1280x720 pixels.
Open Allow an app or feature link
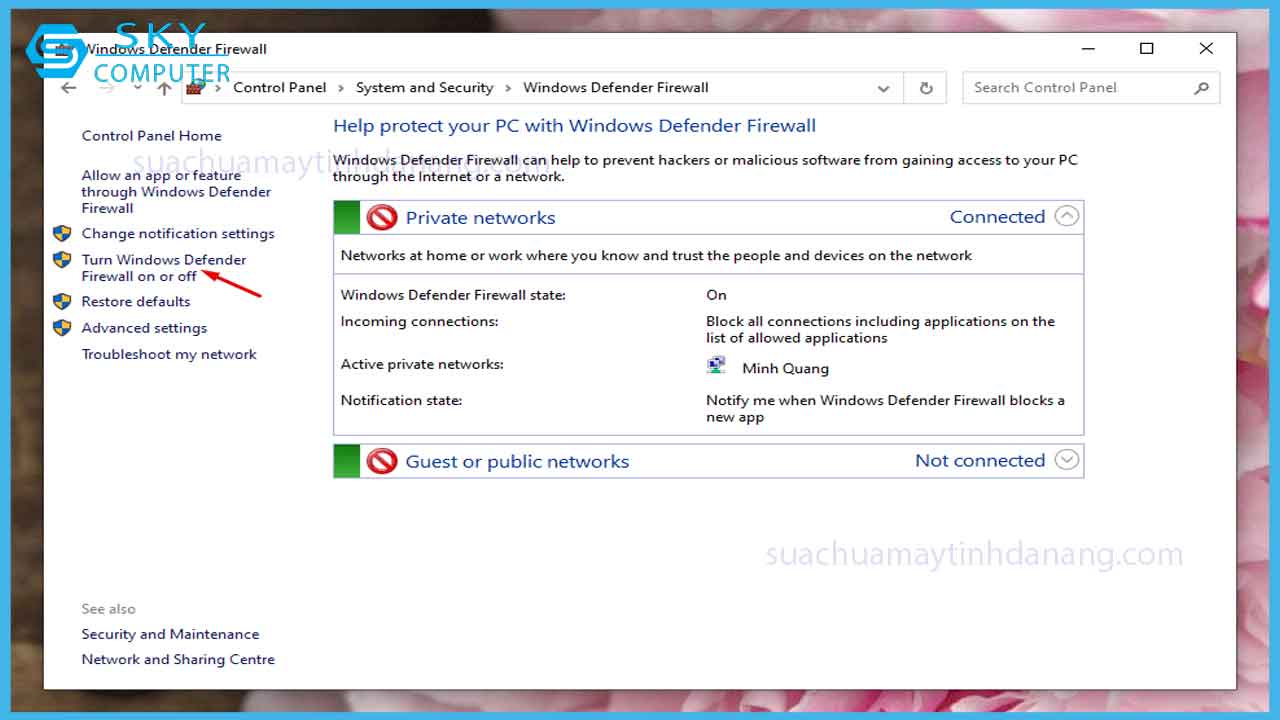pyautogui.click(x=176, y=192)
